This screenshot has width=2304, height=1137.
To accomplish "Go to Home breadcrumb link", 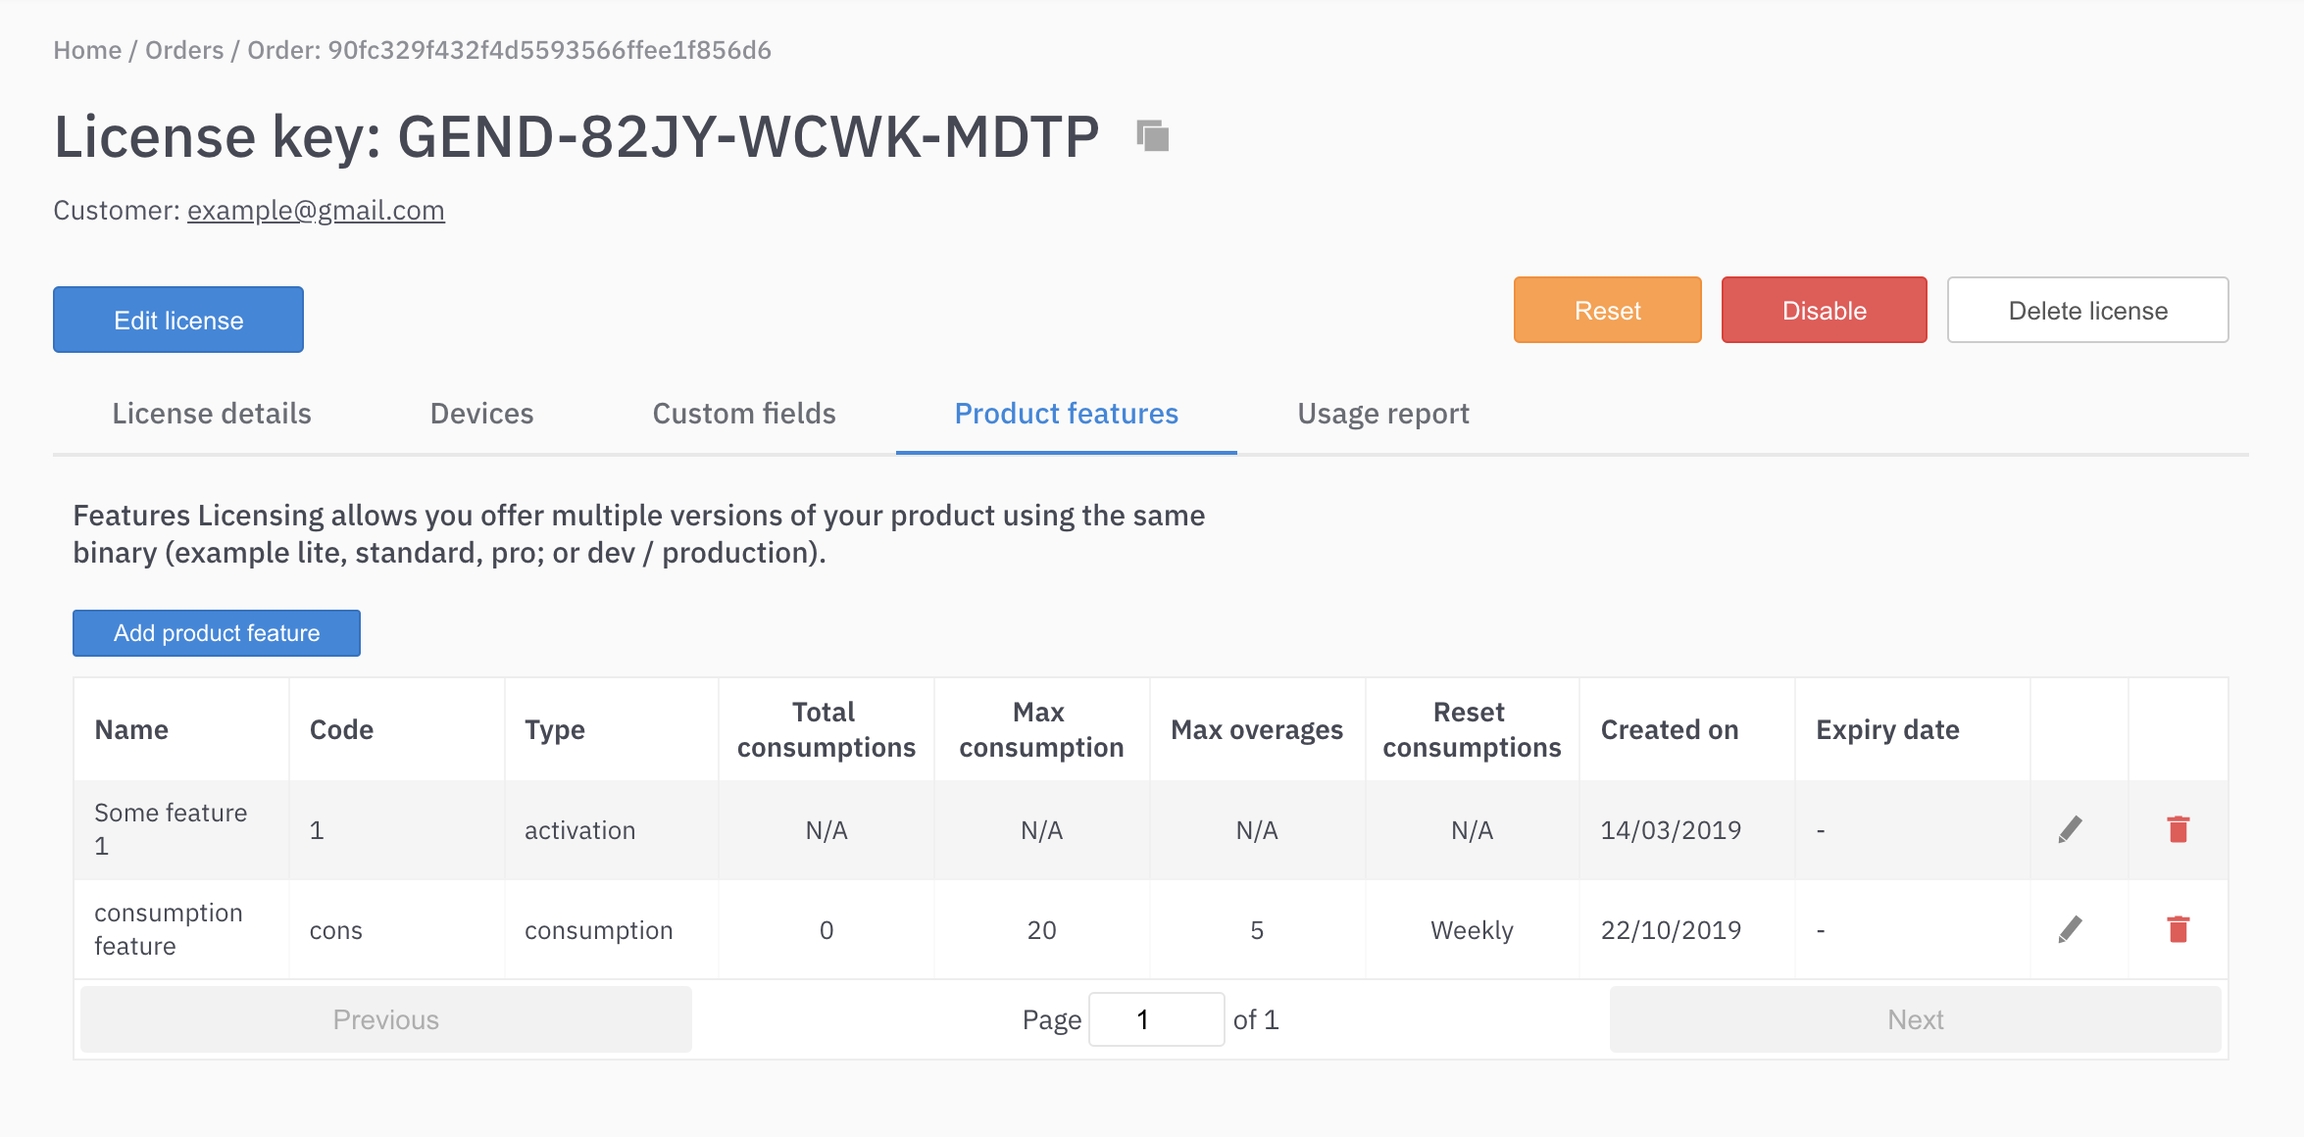I will coord(87,50).
